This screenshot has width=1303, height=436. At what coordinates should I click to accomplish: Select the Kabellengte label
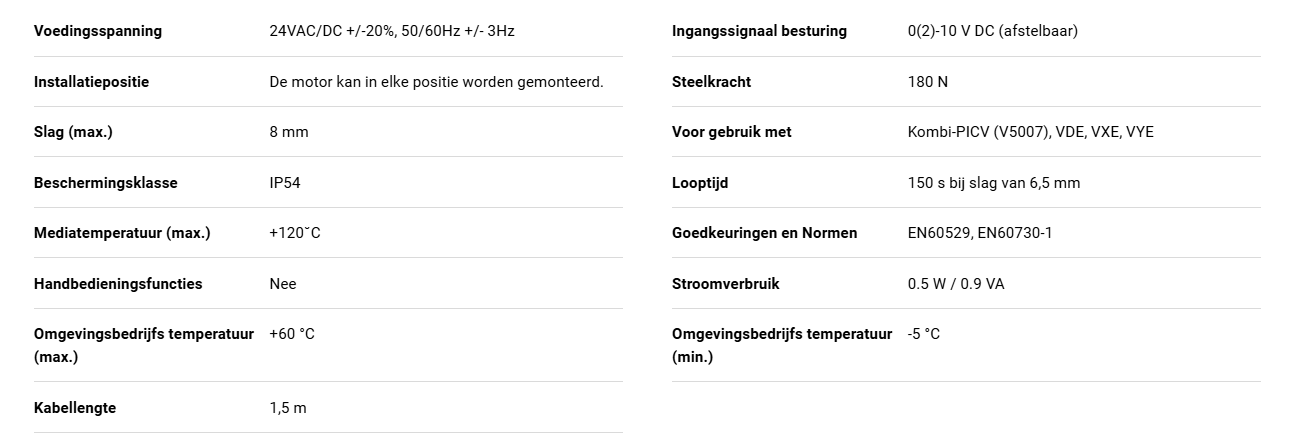point(75,408)
